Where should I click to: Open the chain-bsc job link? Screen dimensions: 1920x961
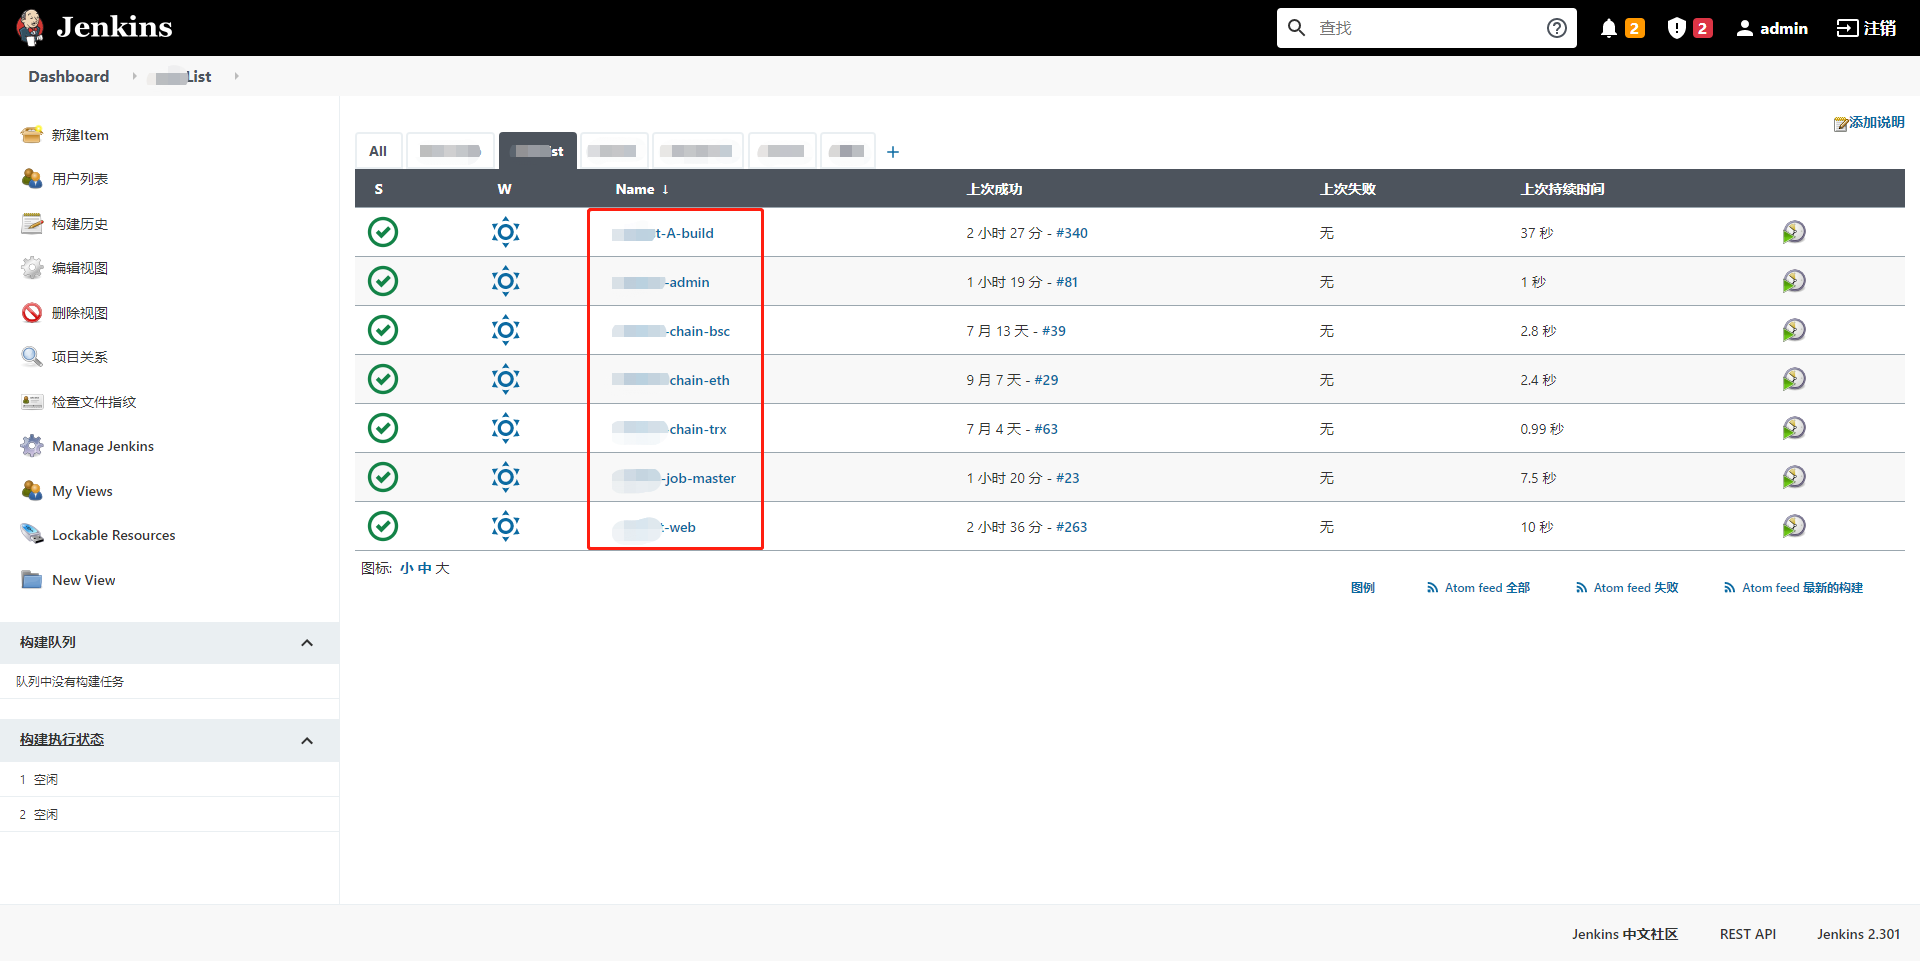[671, 331]
